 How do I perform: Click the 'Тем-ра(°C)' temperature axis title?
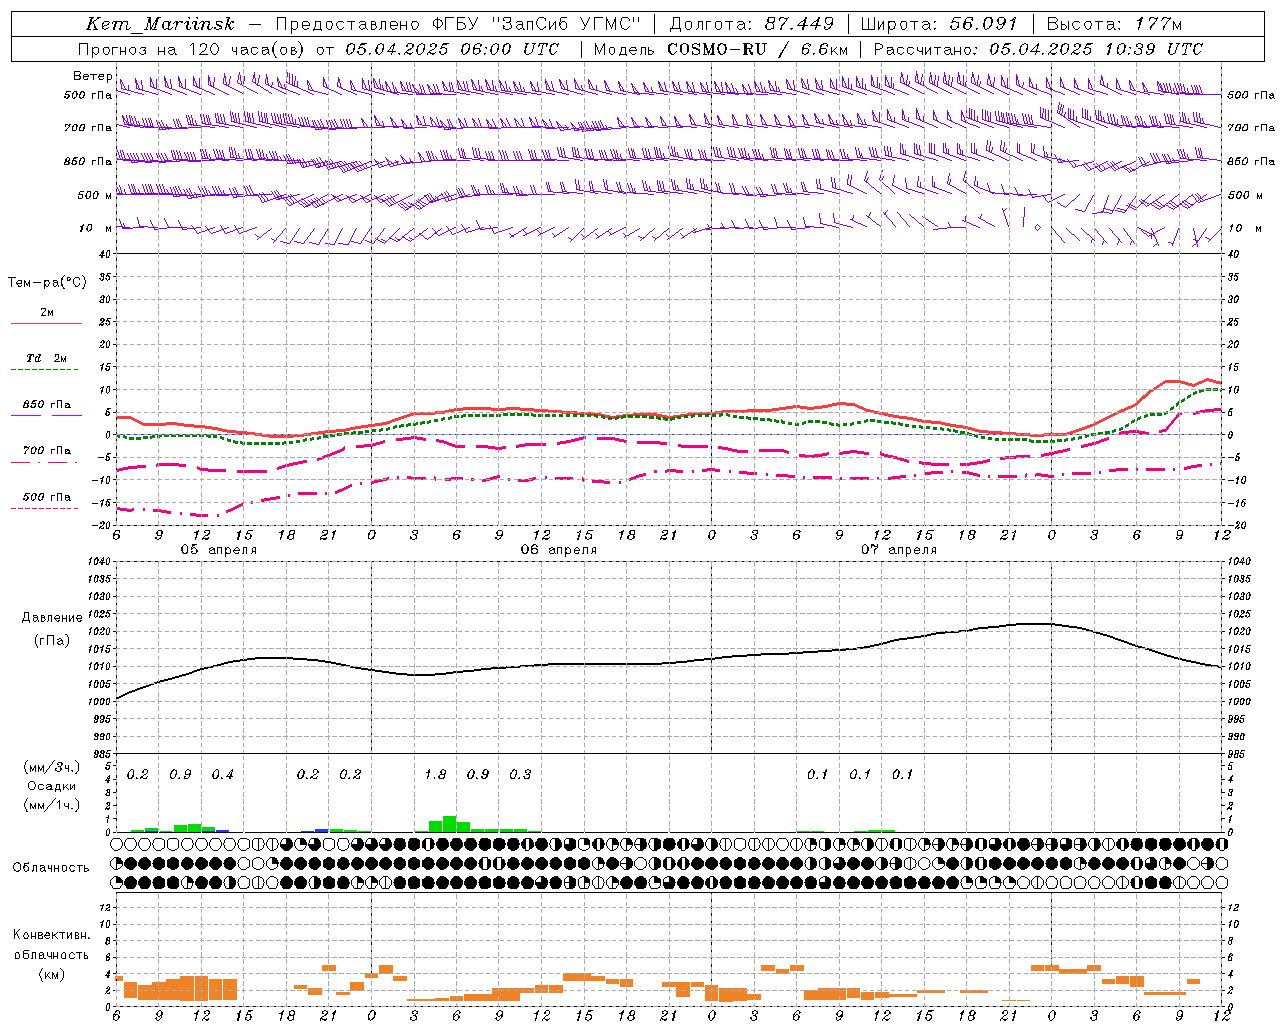(47, 283)
